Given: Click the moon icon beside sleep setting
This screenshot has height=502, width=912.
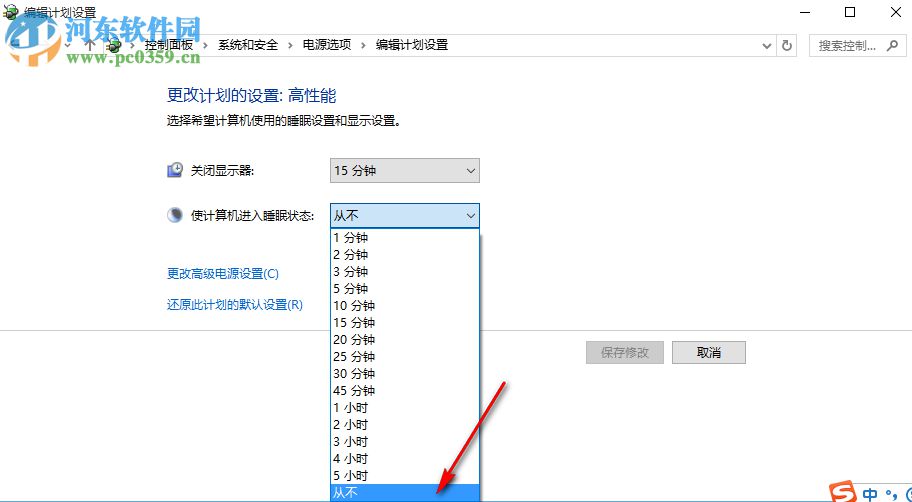Looking at the screenshot, I should click(x=174, y=215).
